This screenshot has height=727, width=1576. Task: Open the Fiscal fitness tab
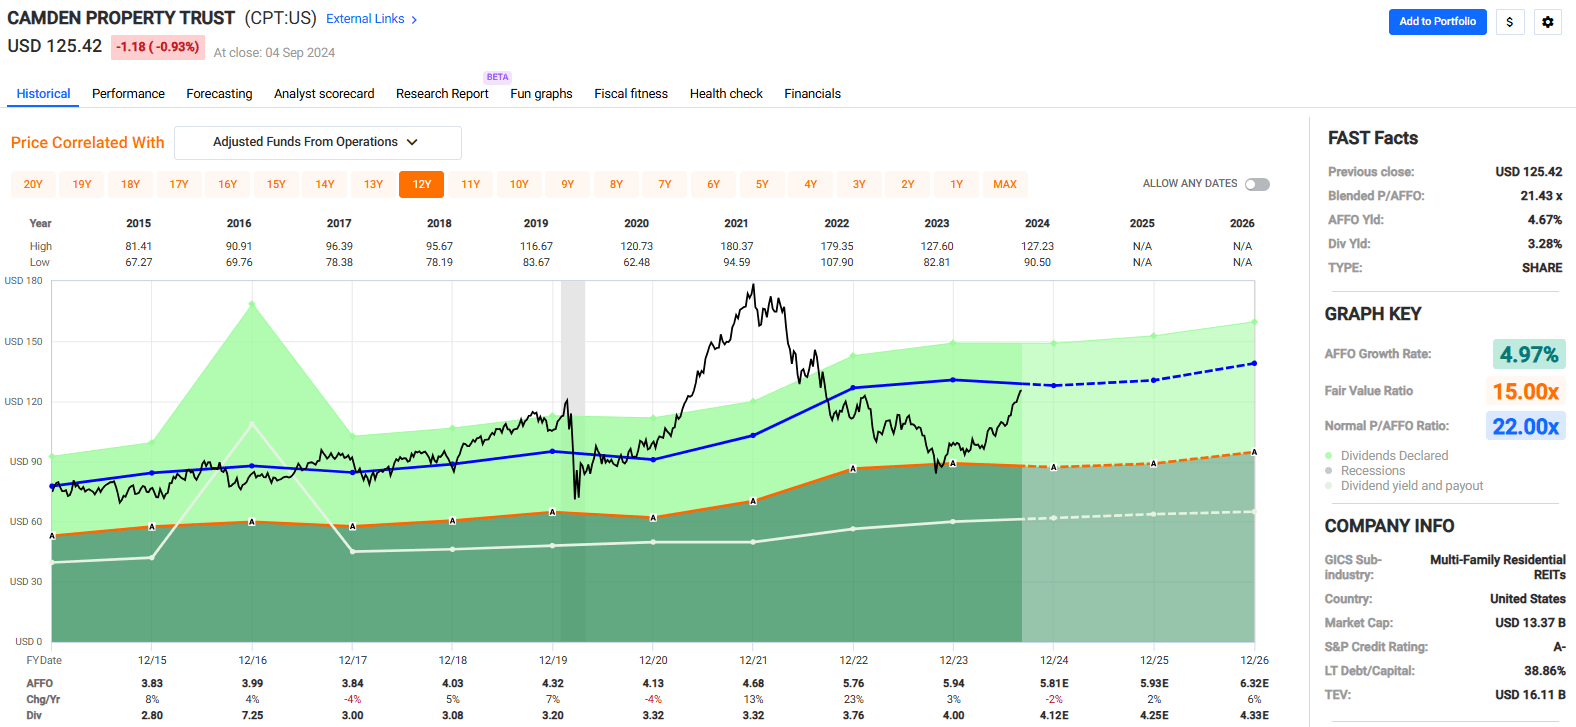[x=631, y=94]
